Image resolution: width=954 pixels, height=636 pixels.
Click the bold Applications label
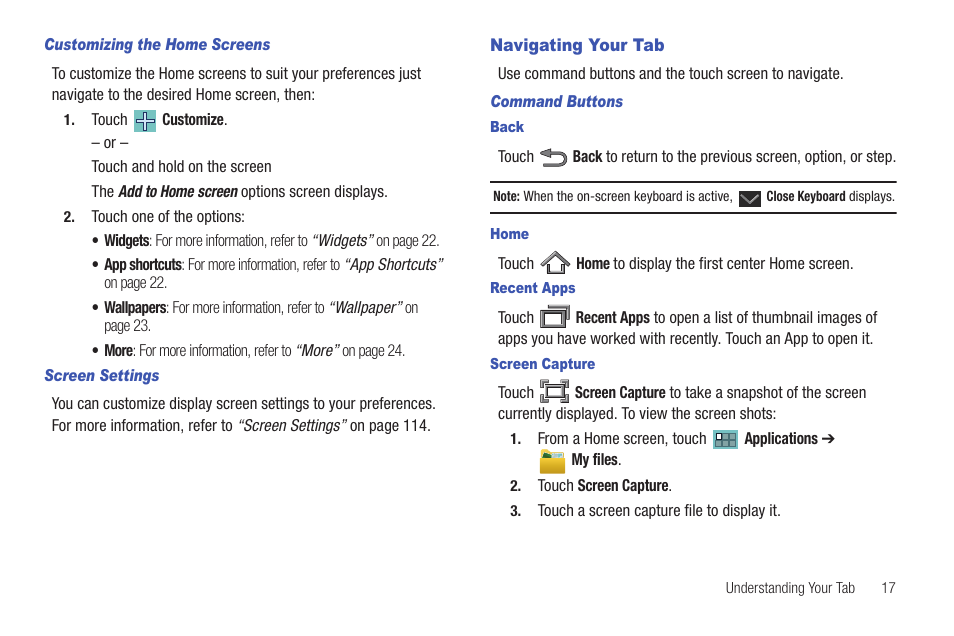click(x=781, y=439)
